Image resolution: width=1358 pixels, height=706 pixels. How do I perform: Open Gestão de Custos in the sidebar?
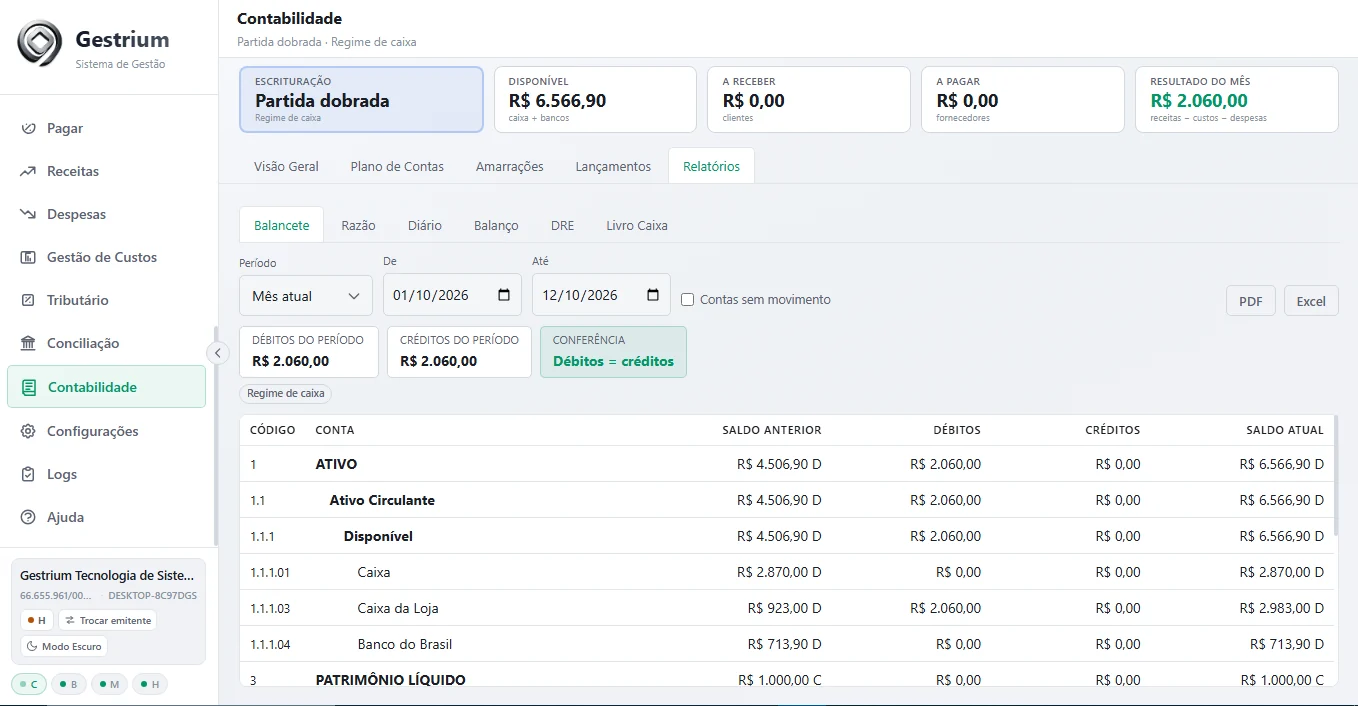106,257
